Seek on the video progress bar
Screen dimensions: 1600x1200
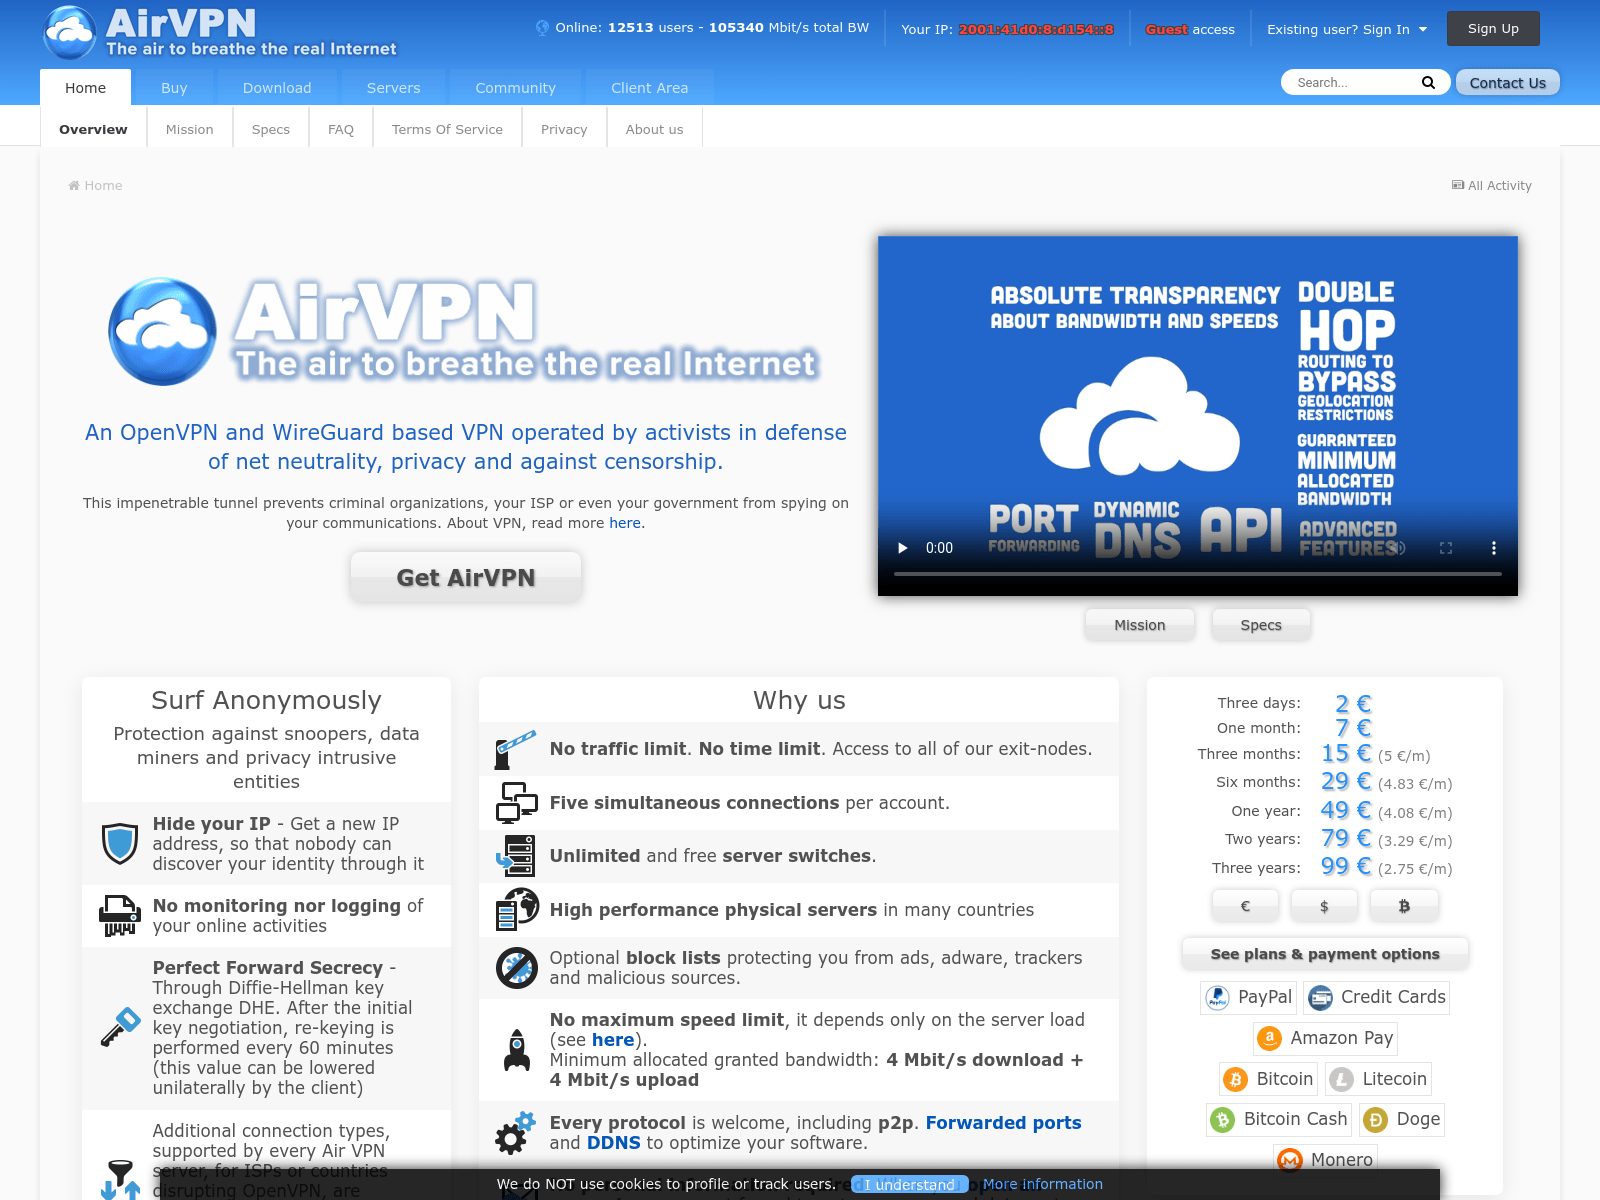tap(1198, 574)
